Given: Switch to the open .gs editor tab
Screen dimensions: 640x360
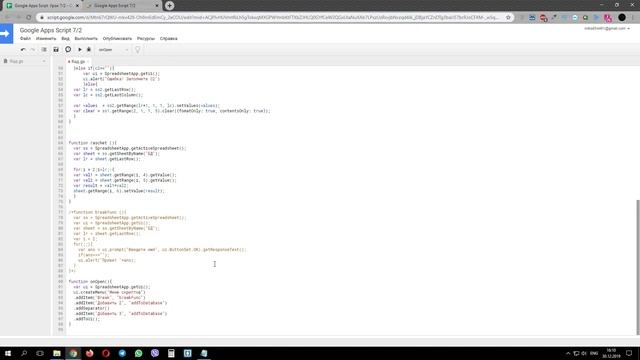Looking at the screenshot, I should 78,62.
